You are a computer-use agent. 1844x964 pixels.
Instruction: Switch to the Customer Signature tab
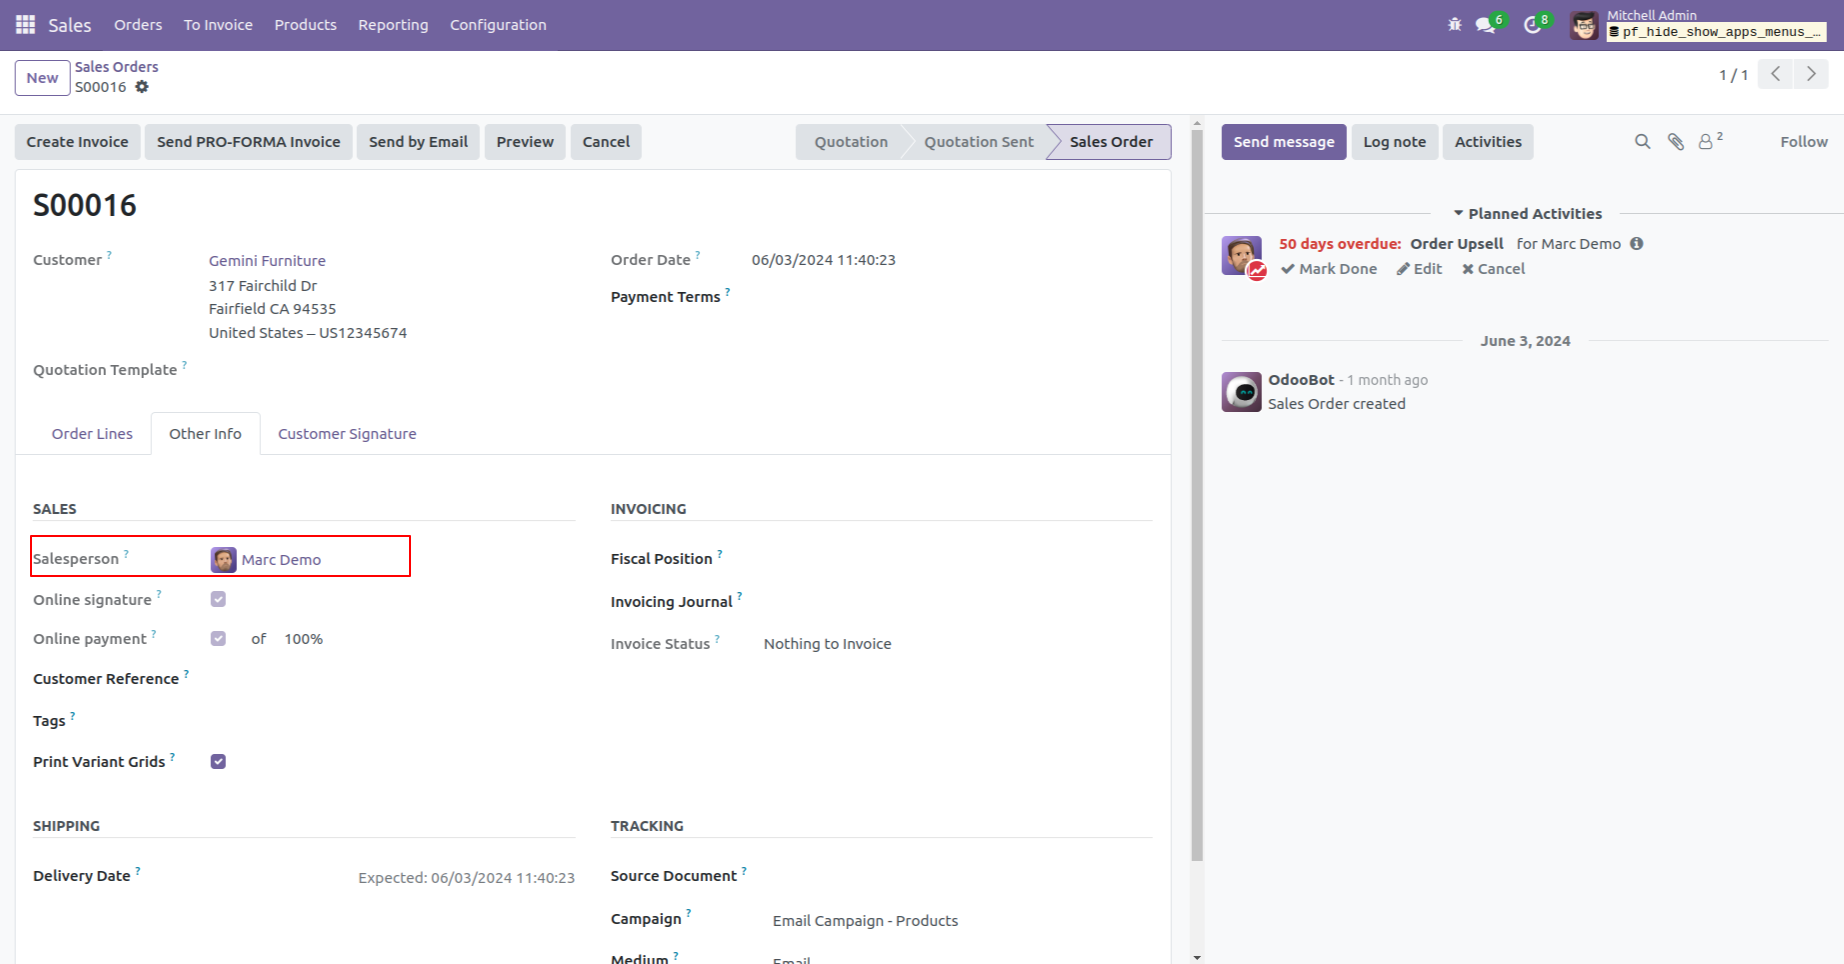click(x=347, y=433)
